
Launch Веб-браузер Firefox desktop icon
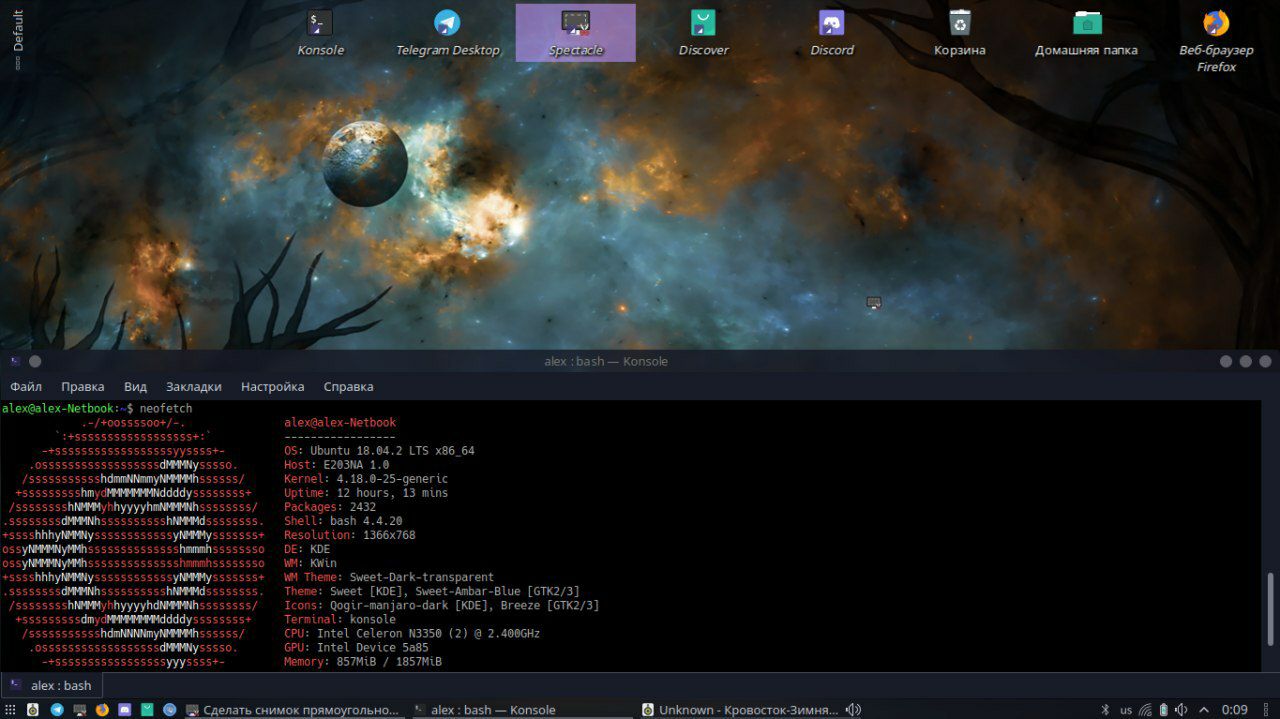[x=1215, y=40]
